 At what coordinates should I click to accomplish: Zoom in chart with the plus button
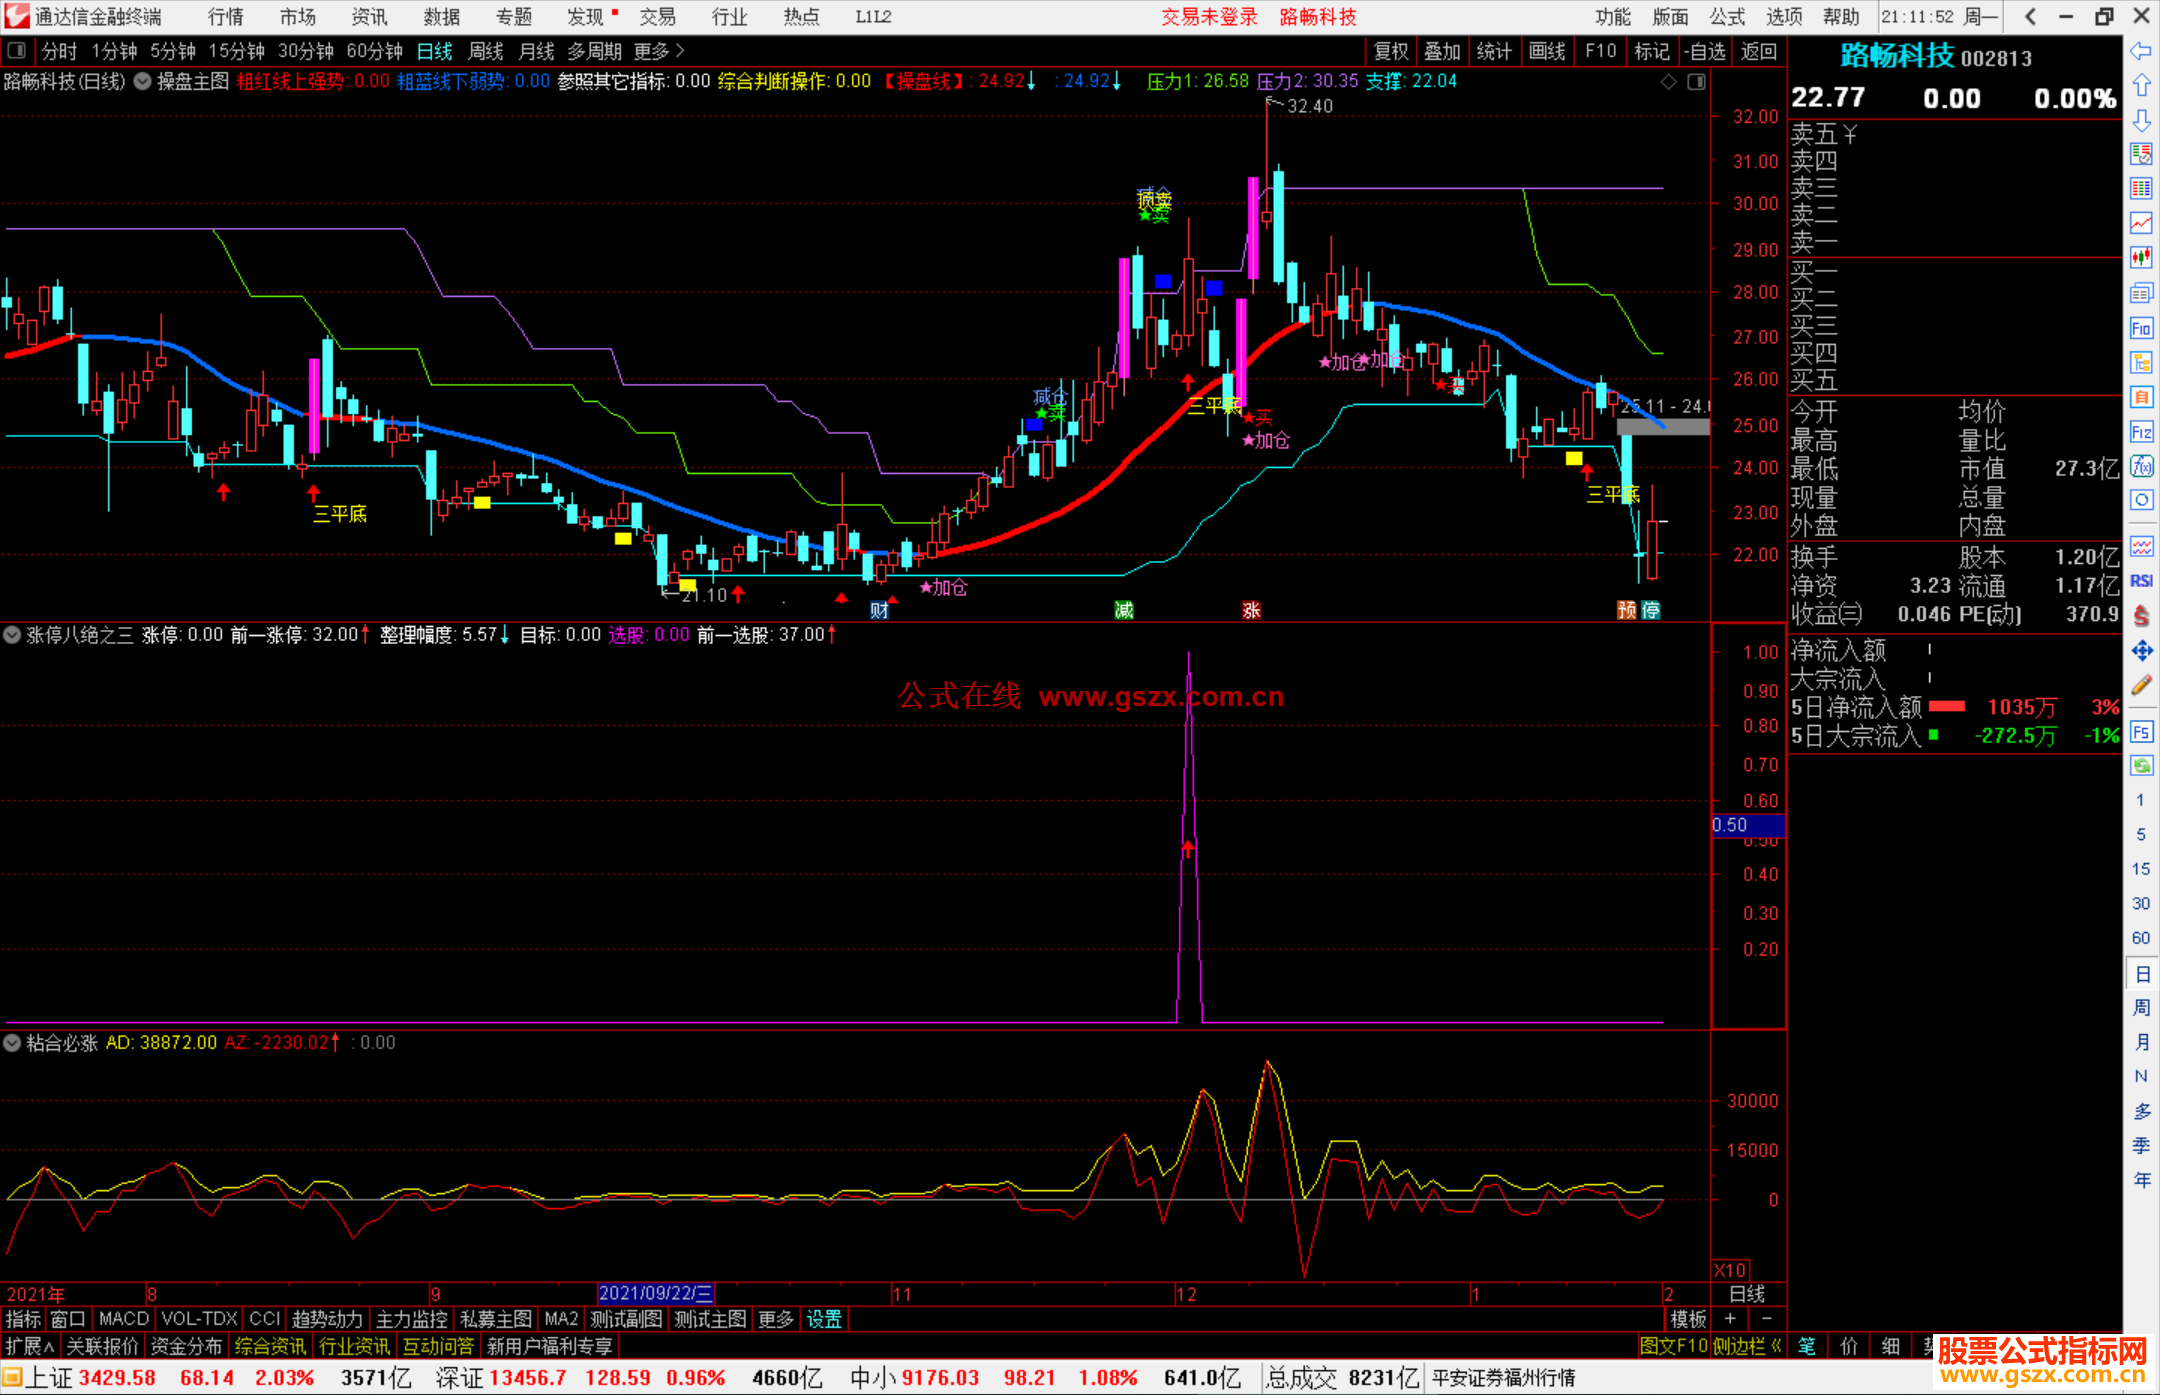coord(1731,1319)
